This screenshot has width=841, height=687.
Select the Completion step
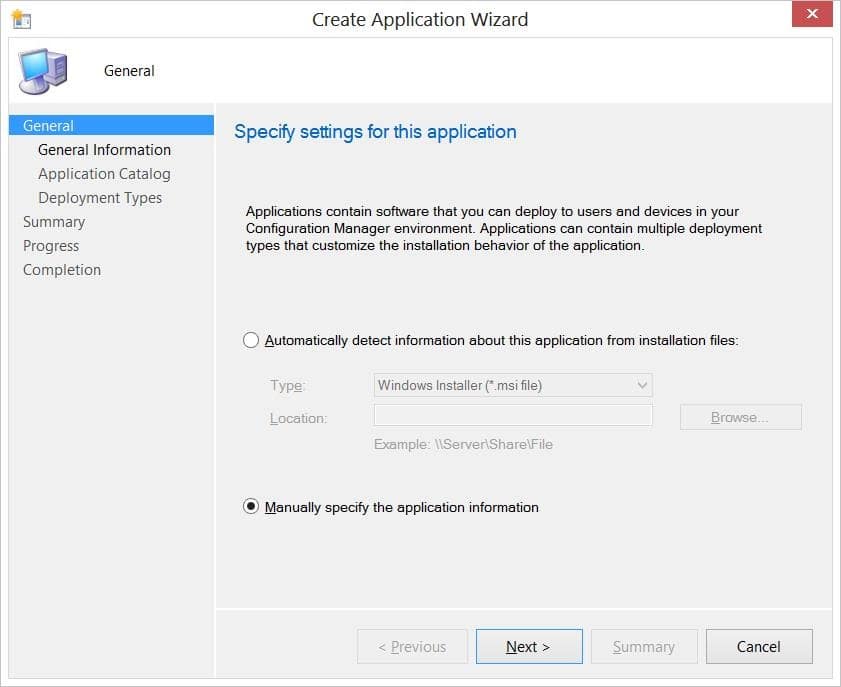(x=62, y=269)
